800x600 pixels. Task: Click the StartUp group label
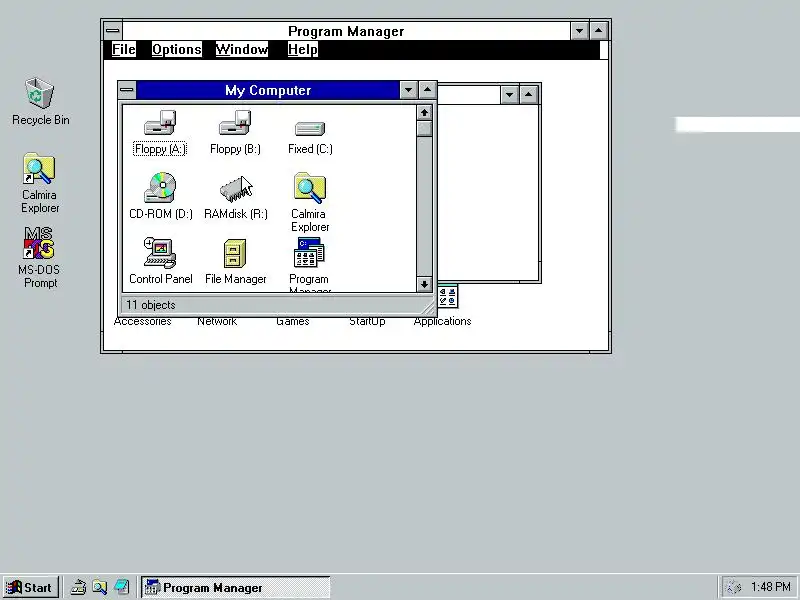(367, 321)
